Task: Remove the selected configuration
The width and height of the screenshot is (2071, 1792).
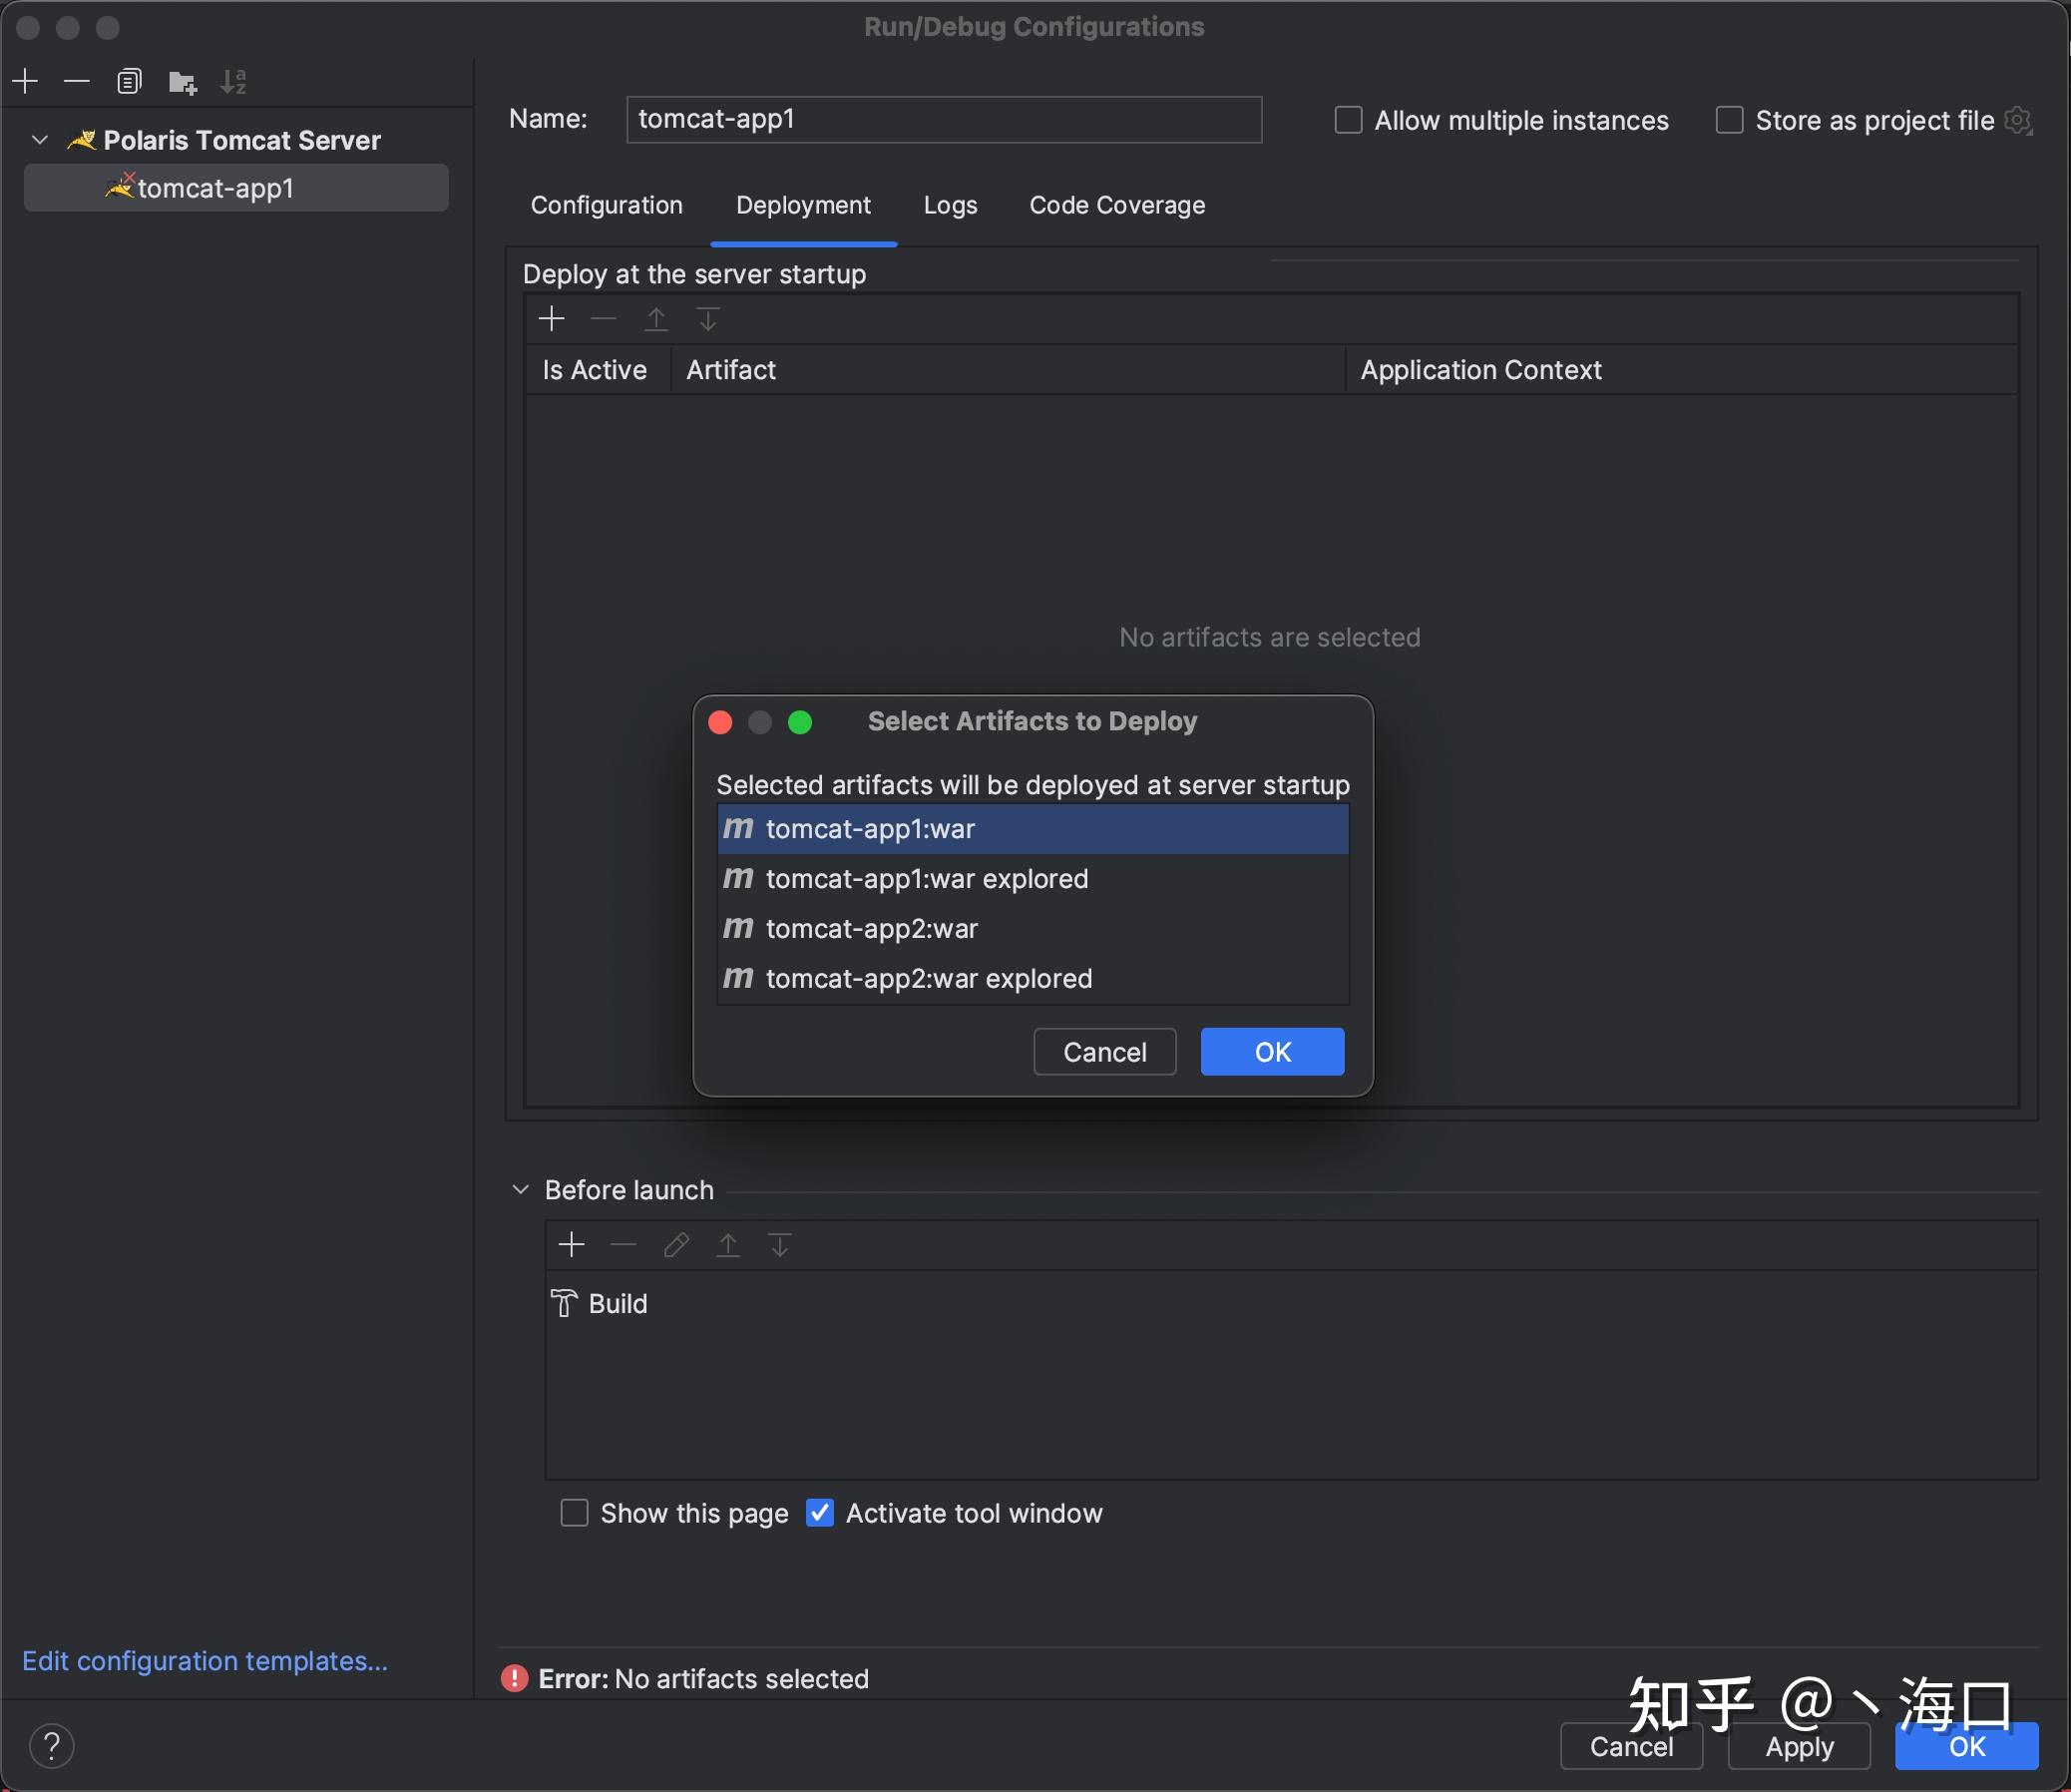Action: point(77,81)
